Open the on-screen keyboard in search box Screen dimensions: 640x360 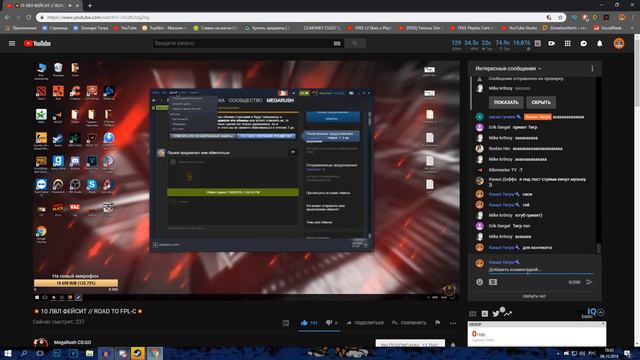(337, 43)
